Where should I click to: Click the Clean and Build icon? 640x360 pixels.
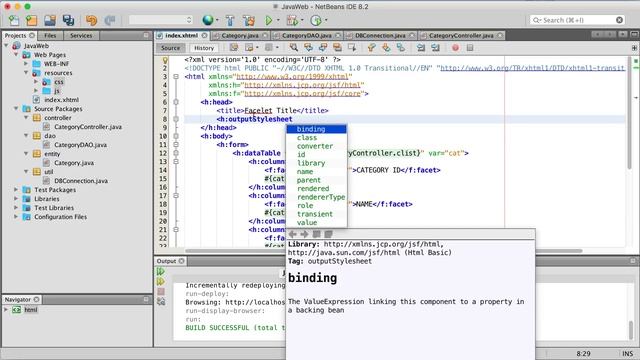(249, 20)
